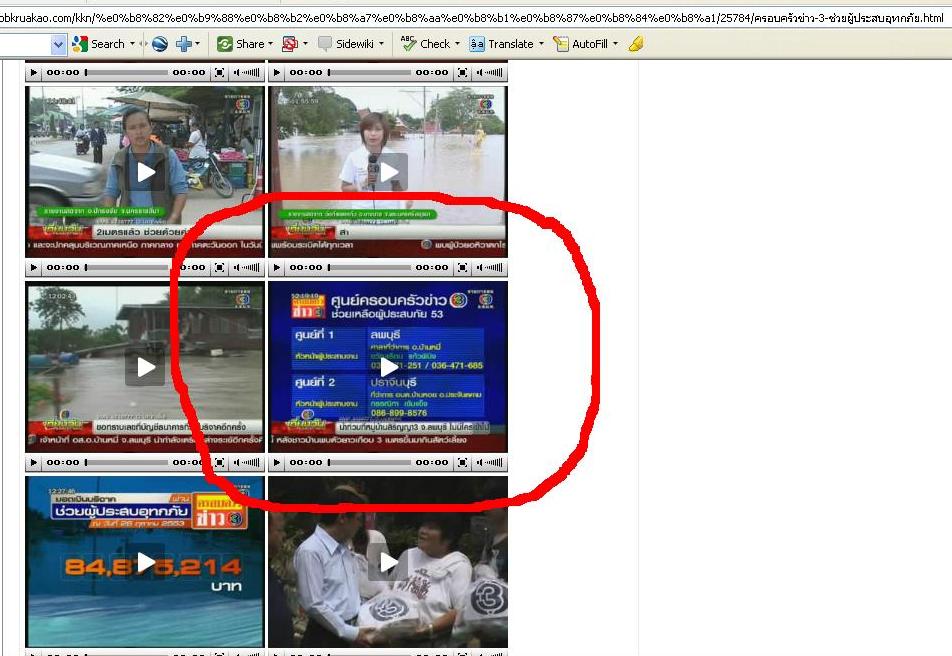Open the search box history dropdown
This screenshot has height=656, width=952.
pyautogui.click(x=58, y=44)
